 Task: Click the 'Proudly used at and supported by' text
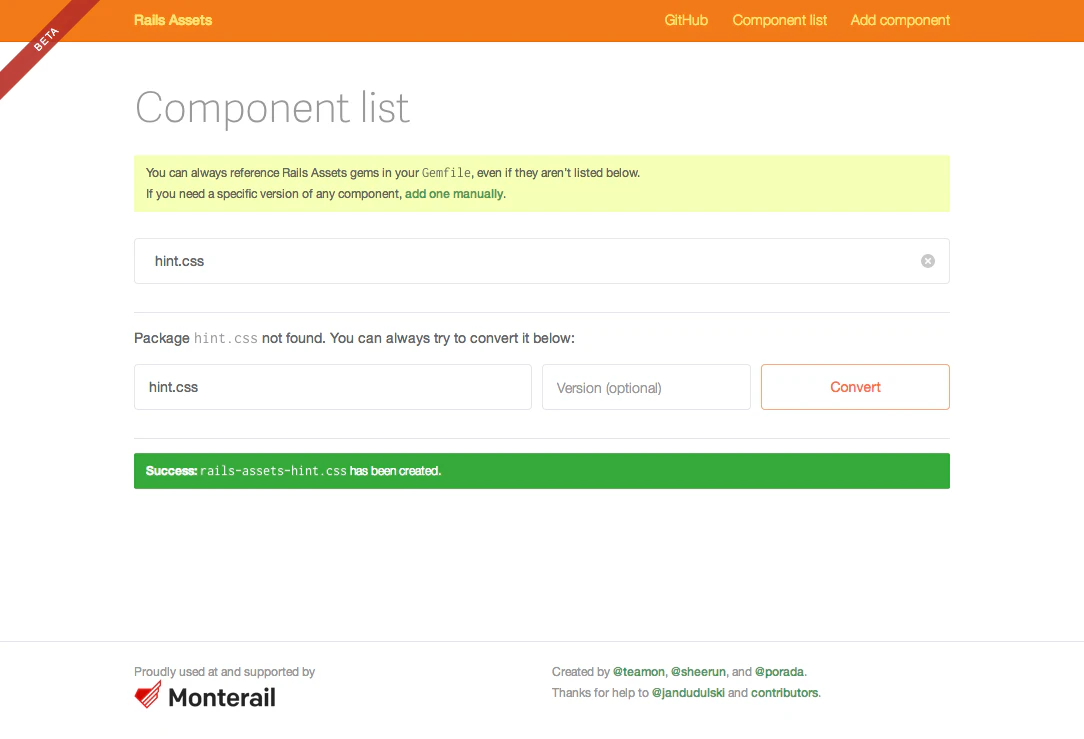pyautogui.click(x=224, y=671)
